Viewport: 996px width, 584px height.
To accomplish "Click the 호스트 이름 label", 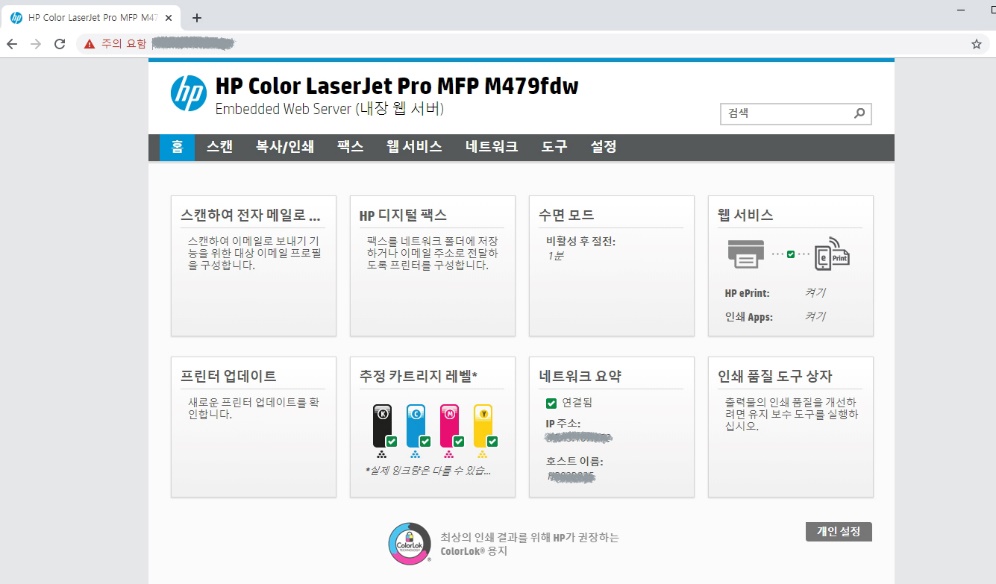I will point(574,461).
